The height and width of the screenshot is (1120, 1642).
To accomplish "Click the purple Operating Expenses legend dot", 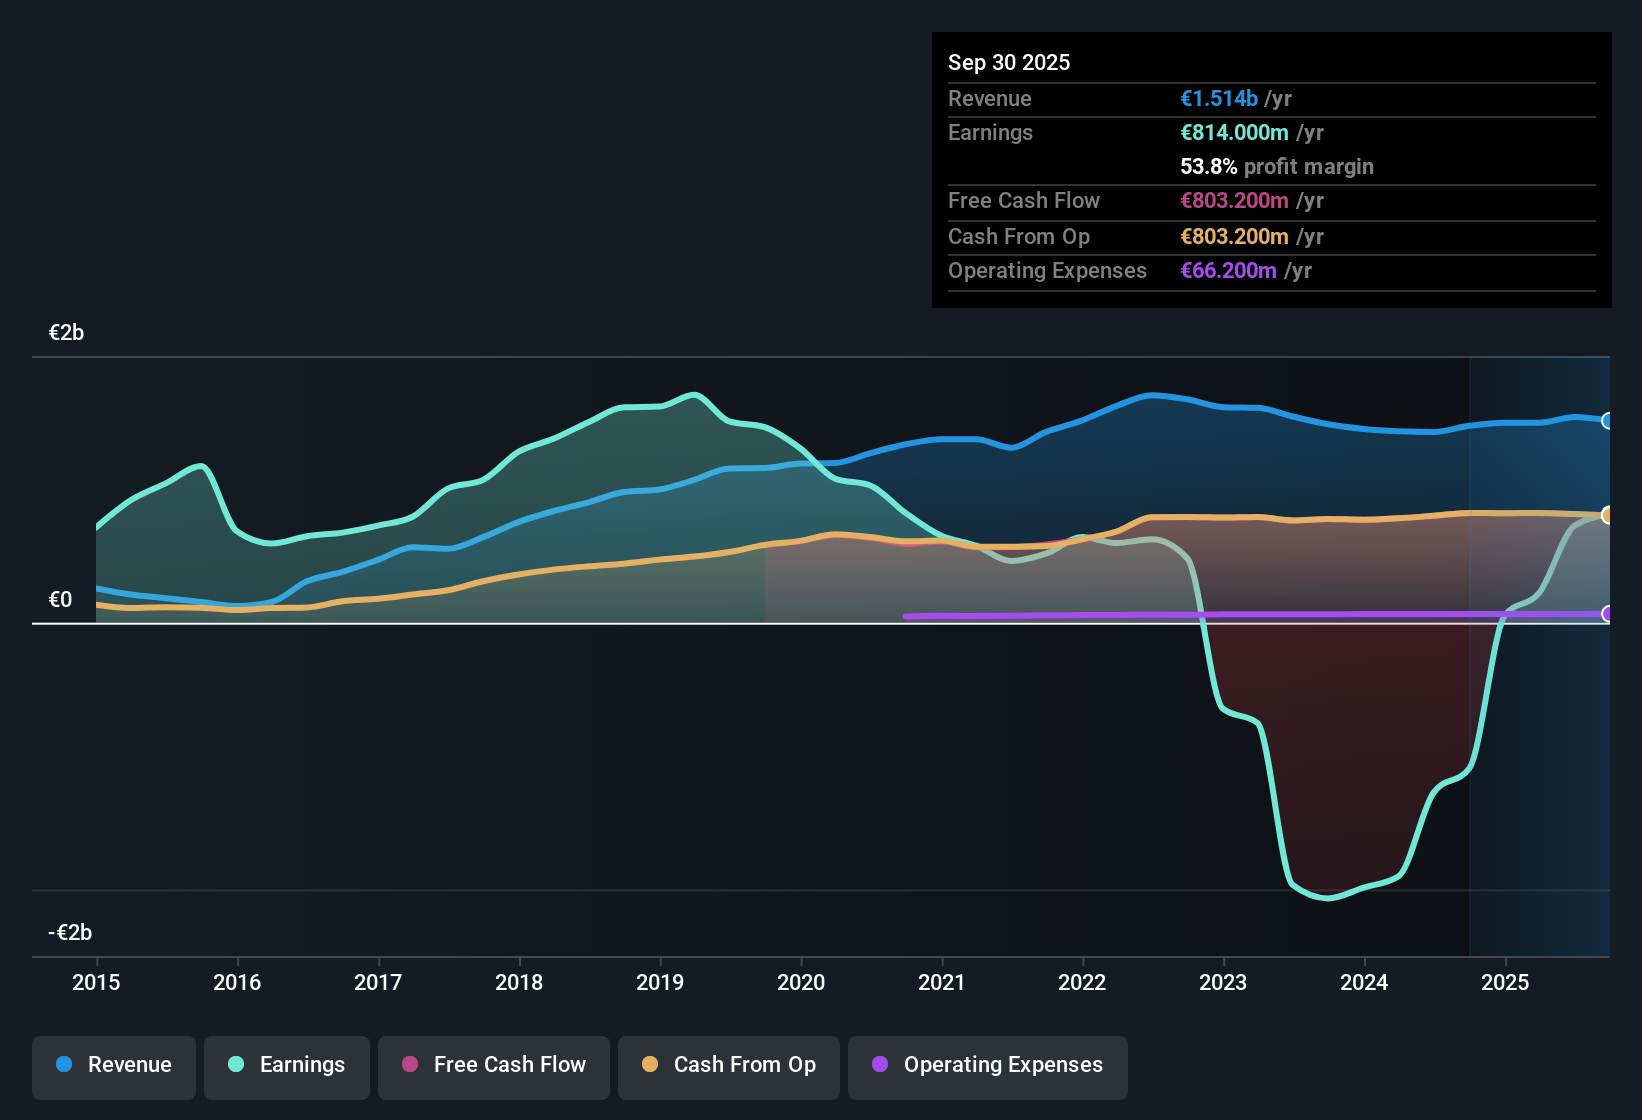I will coord(880,1066).
